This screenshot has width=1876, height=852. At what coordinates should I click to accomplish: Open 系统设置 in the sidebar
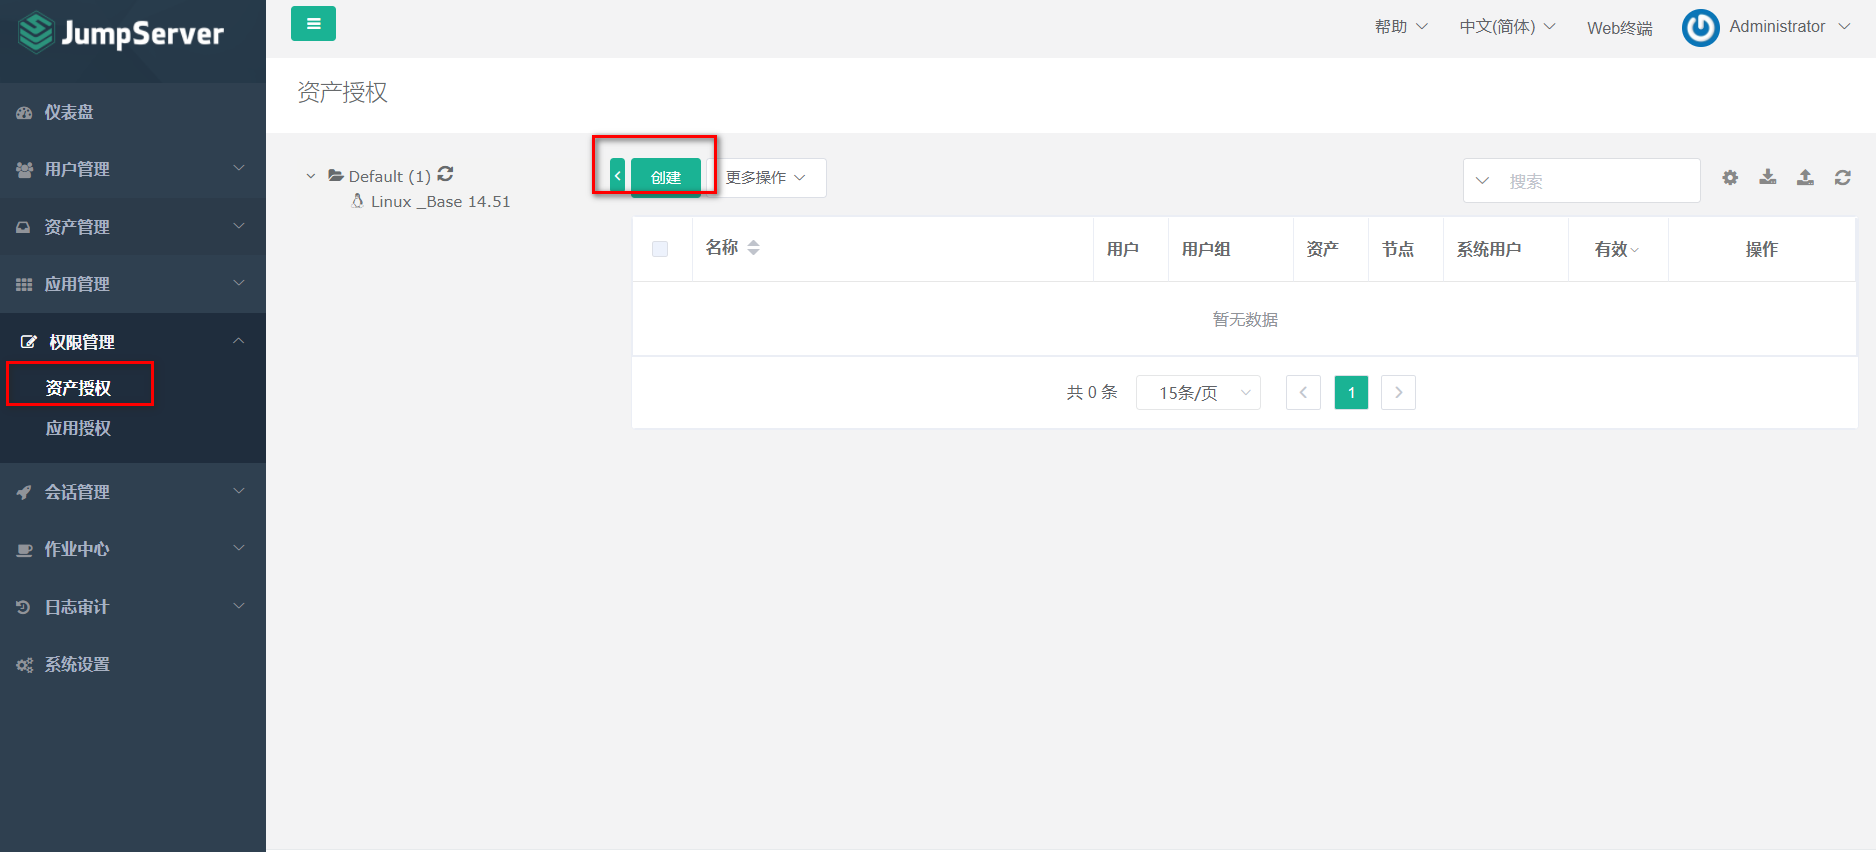tap(132, 664)
